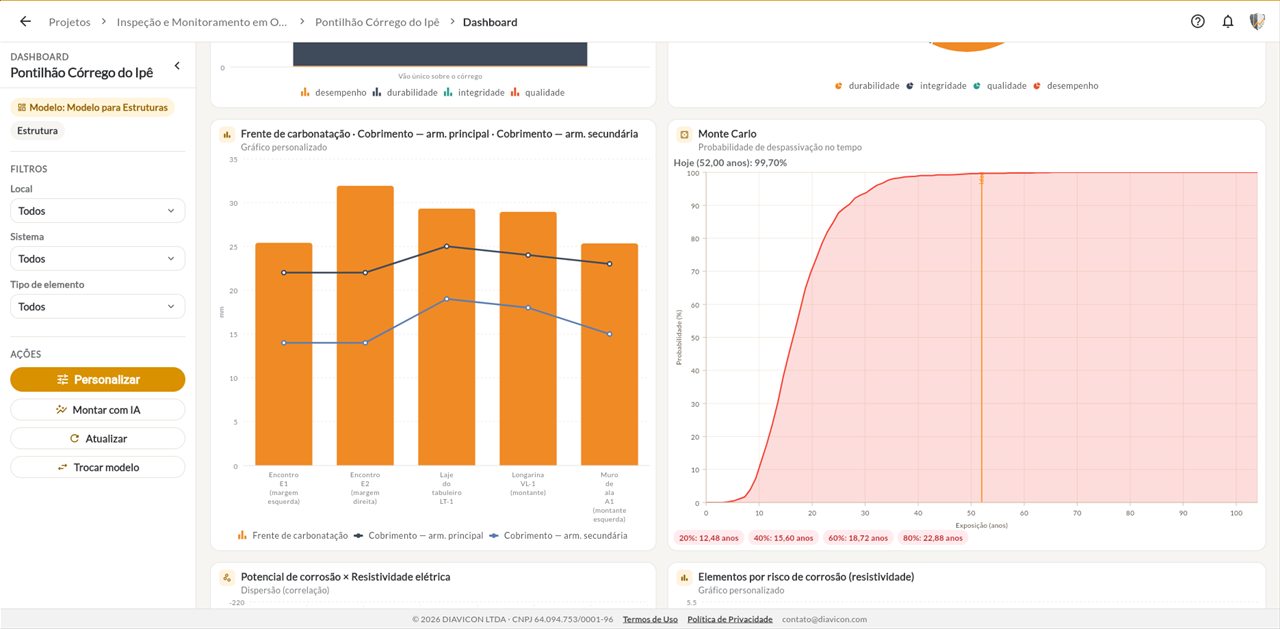Image resolution: width=1280 pixels, height=629 pixels.
Task: Click contato@diavicon.com email
Action: [824, 619]
